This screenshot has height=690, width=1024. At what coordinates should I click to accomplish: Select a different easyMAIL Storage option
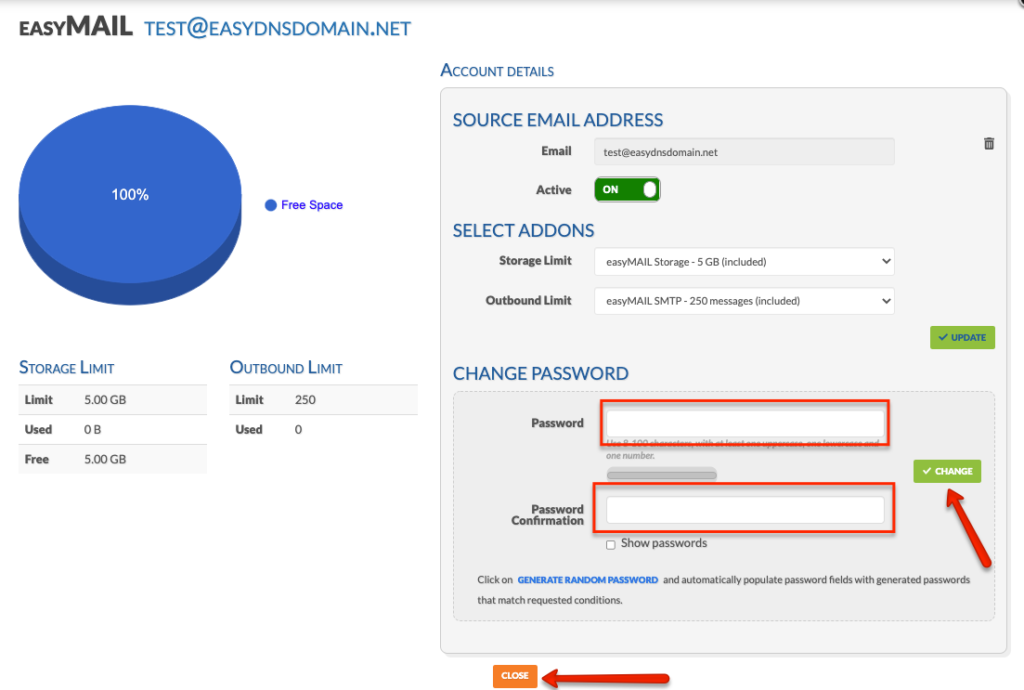tap(744, 261)
